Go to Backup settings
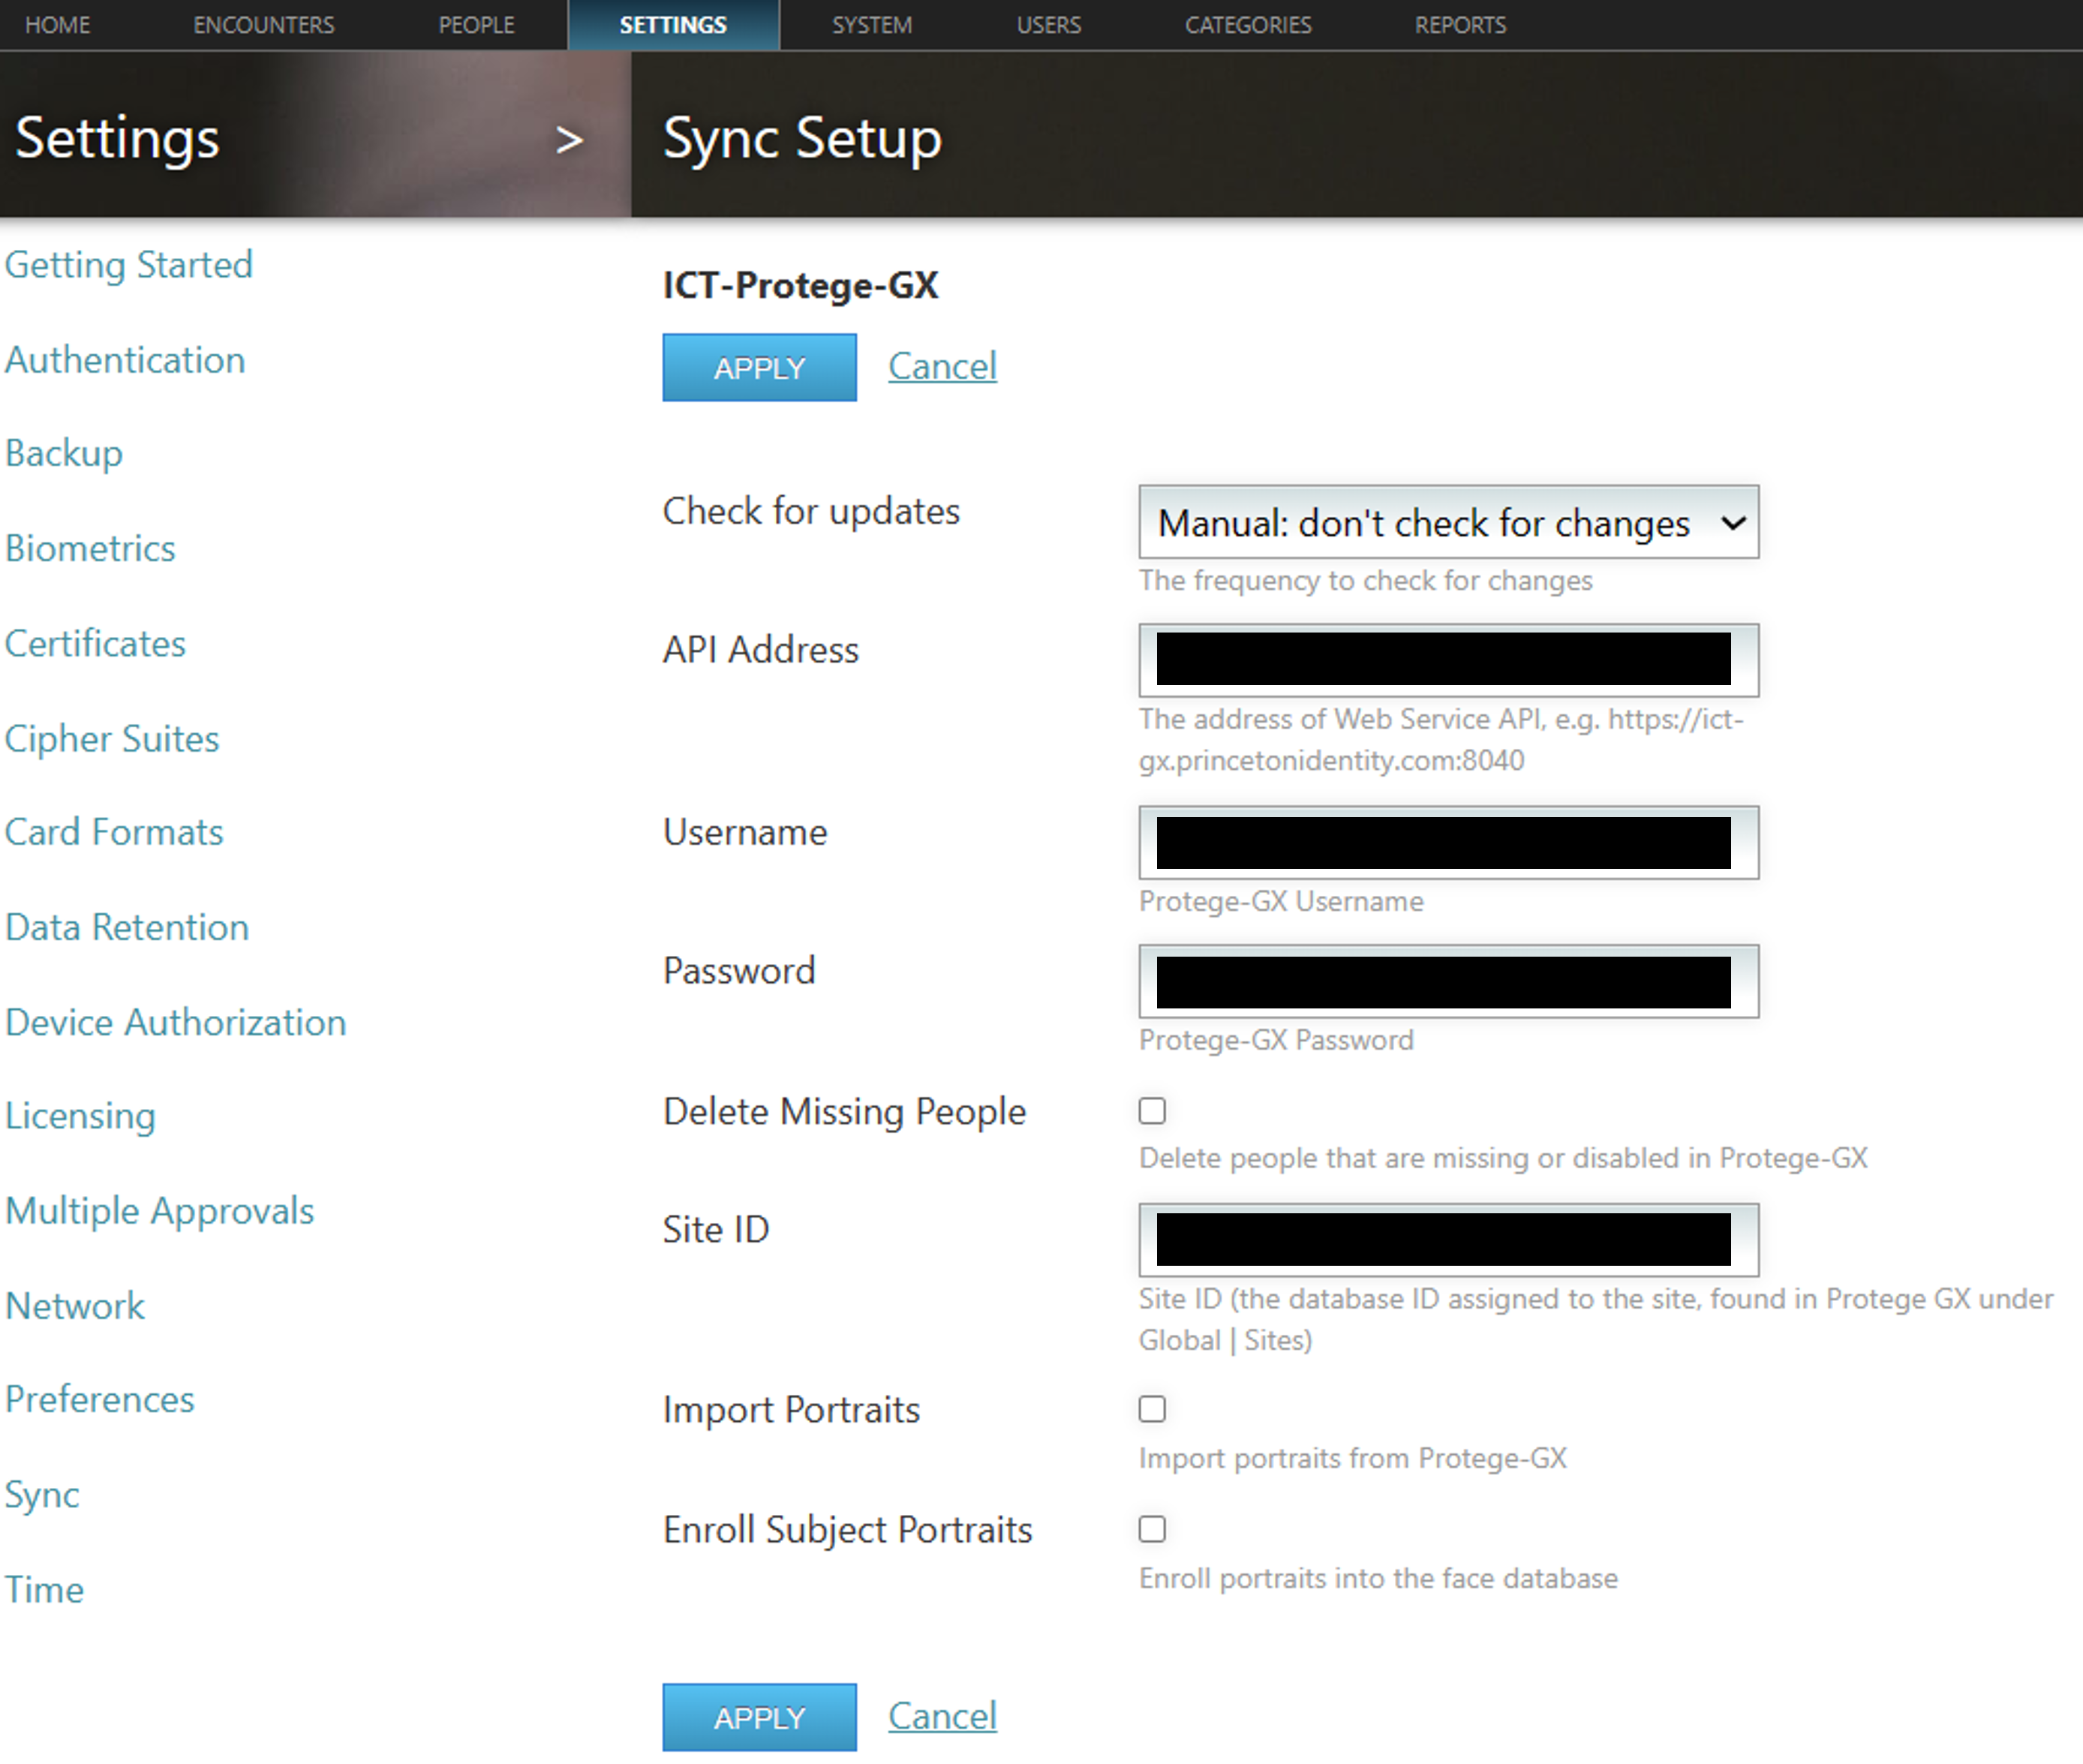 click(64, 453)
